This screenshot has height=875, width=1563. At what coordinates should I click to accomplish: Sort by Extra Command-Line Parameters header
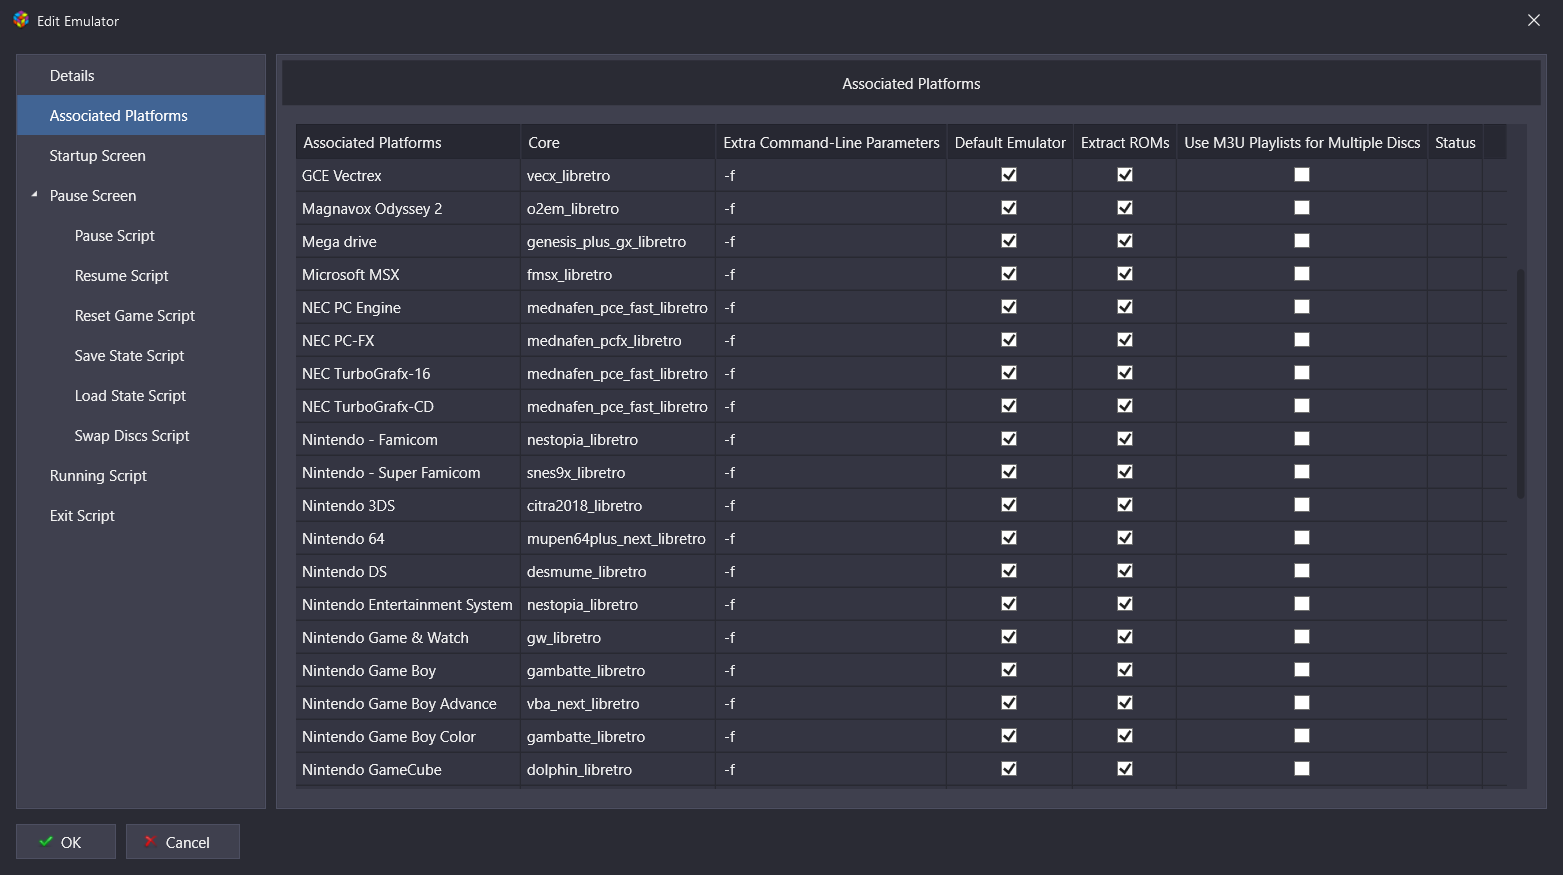point(831,143)
